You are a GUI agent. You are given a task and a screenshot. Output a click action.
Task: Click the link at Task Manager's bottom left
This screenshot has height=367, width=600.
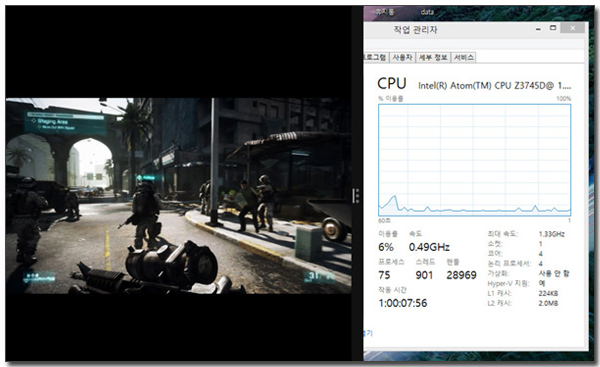pos(367,333)
